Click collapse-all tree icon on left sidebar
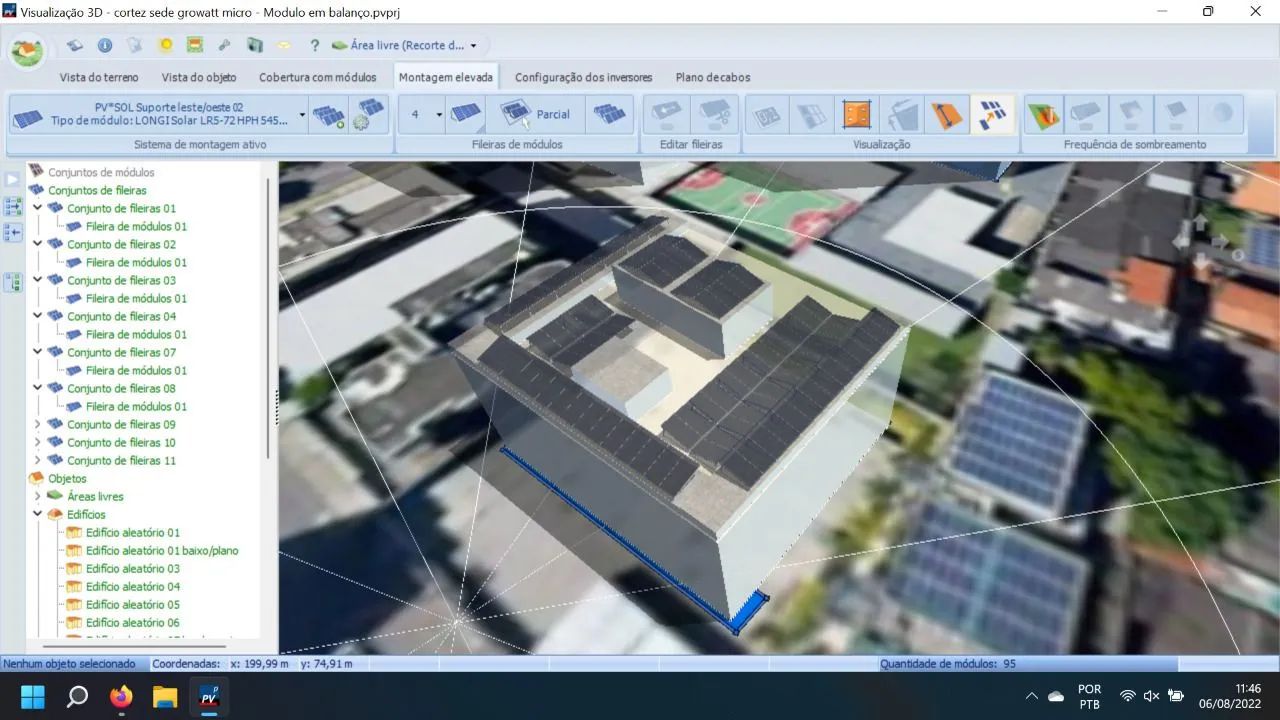Viewport: 1280px width, 720px height. pyautogui.click(x=13, y=232)
